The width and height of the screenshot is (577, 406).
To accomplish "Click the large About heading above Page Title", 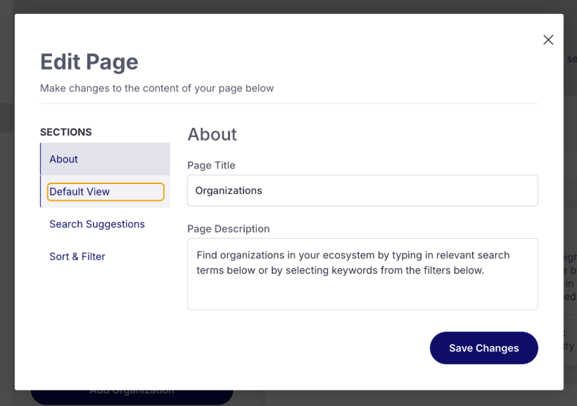I will tap(212, 134).
